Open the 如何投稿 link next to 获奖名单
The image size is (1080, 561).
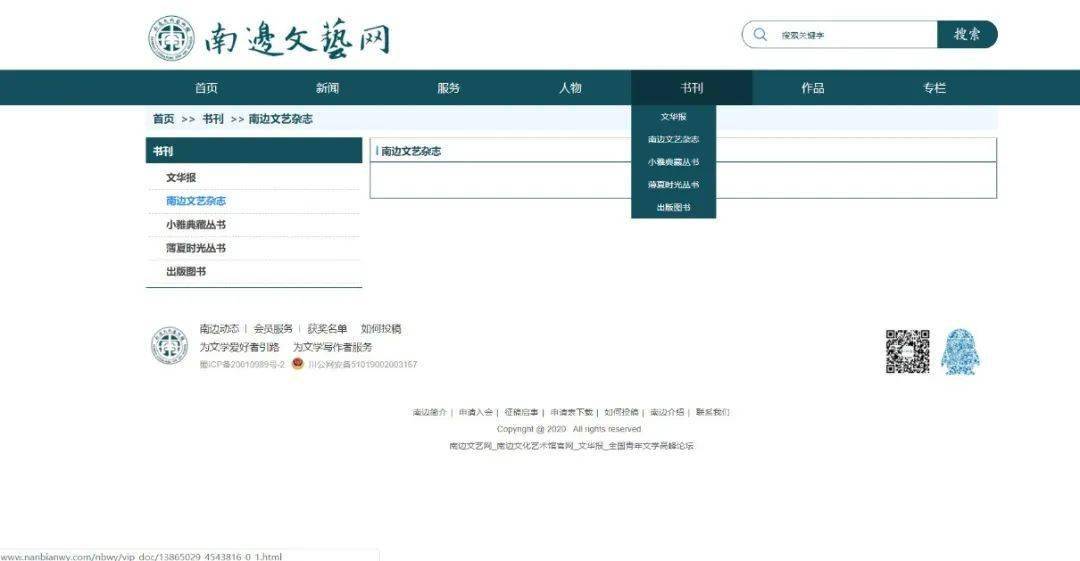381,328
